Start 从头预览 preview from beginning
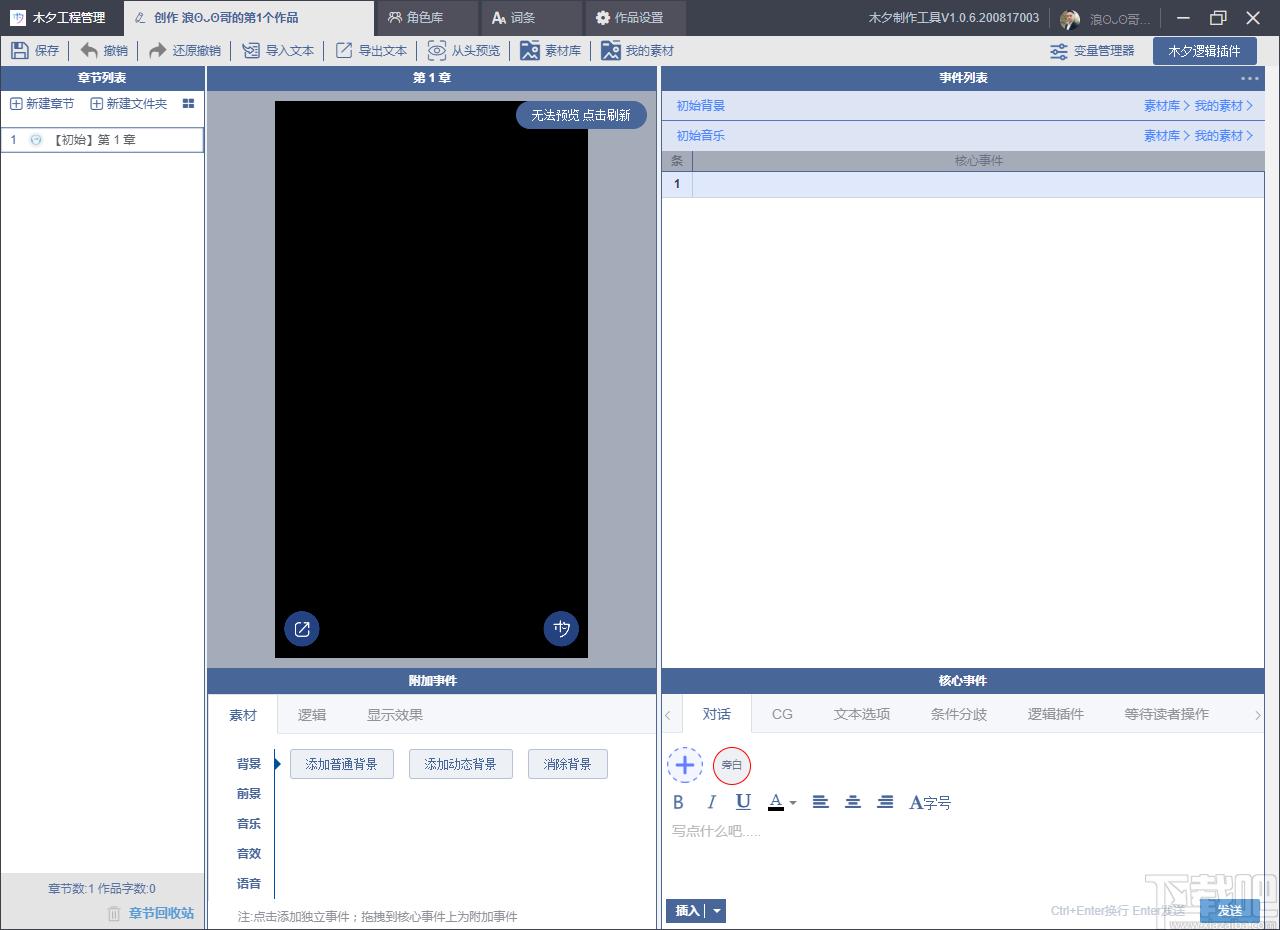This screenshot has height=930, width=1280. [464, 50]
